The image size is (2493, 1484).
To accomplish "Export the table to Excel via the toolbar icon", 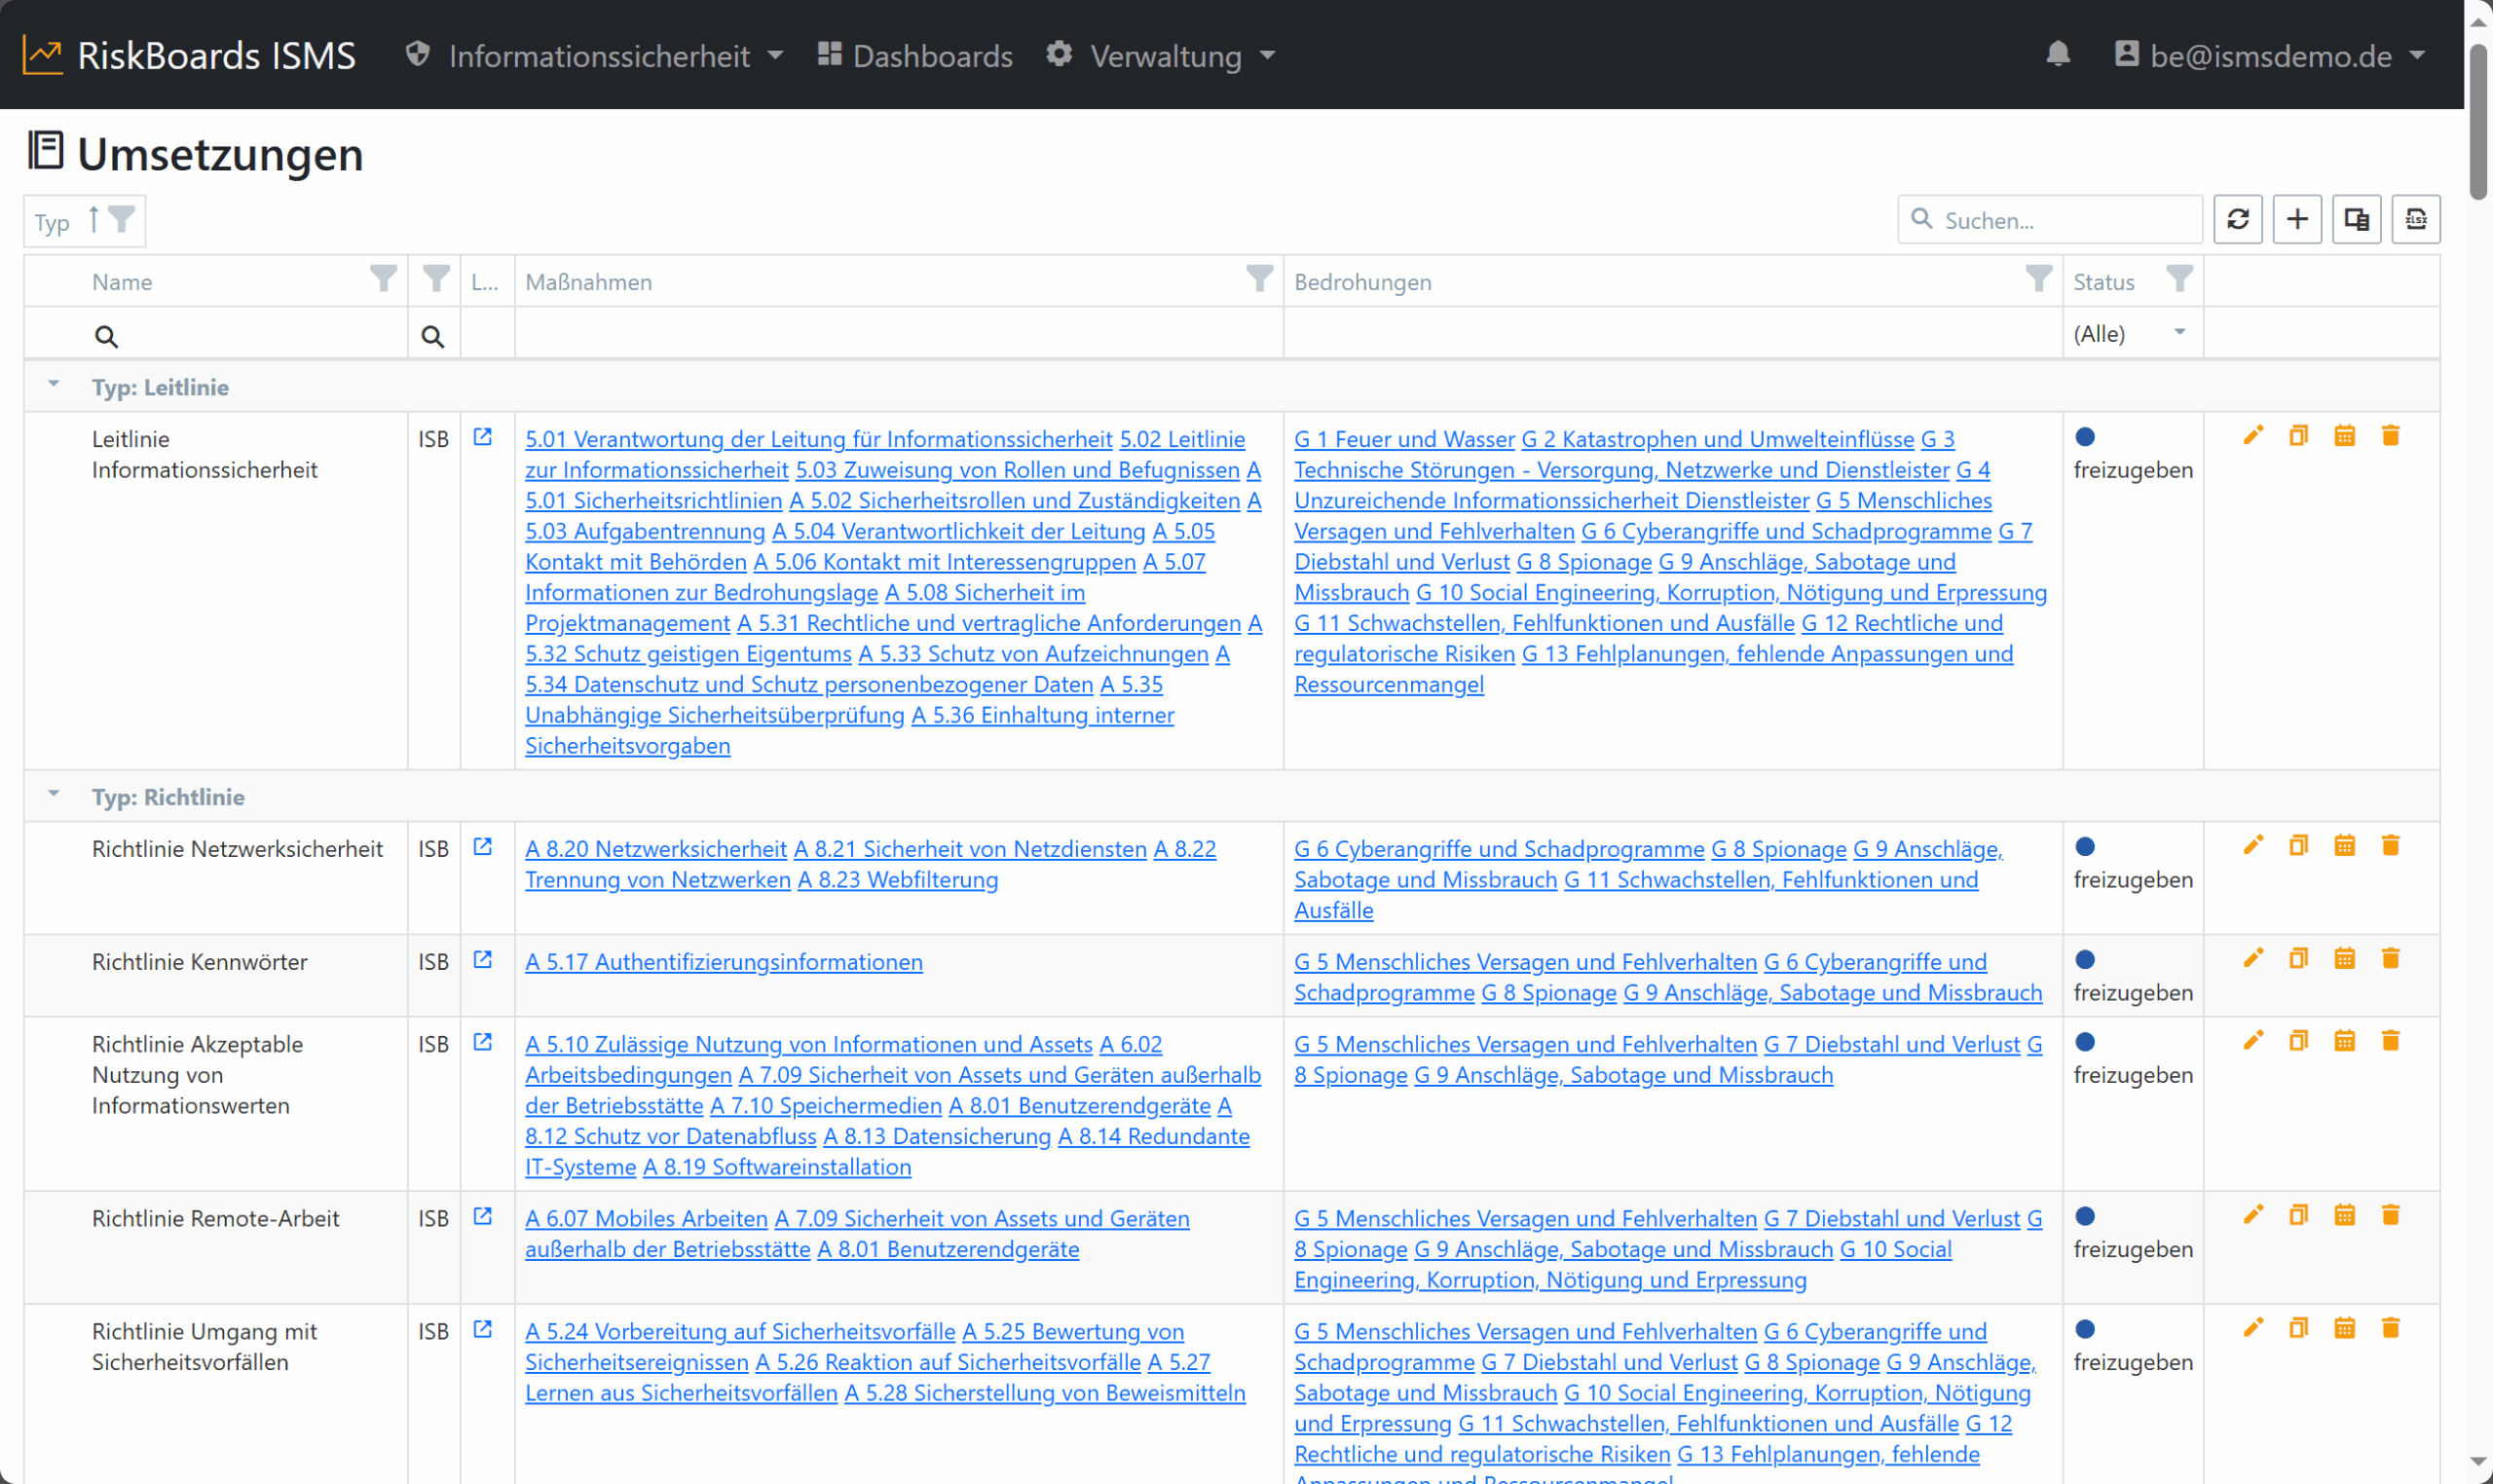I will (2415, 219).
